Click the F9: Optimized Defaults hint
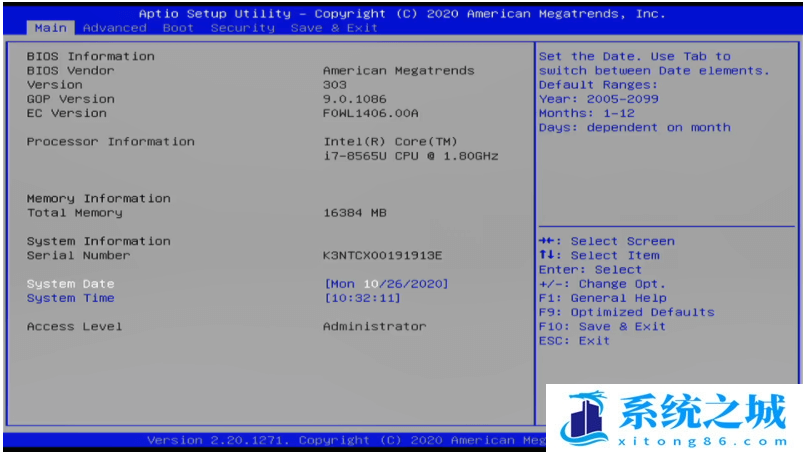 [626, 312]
